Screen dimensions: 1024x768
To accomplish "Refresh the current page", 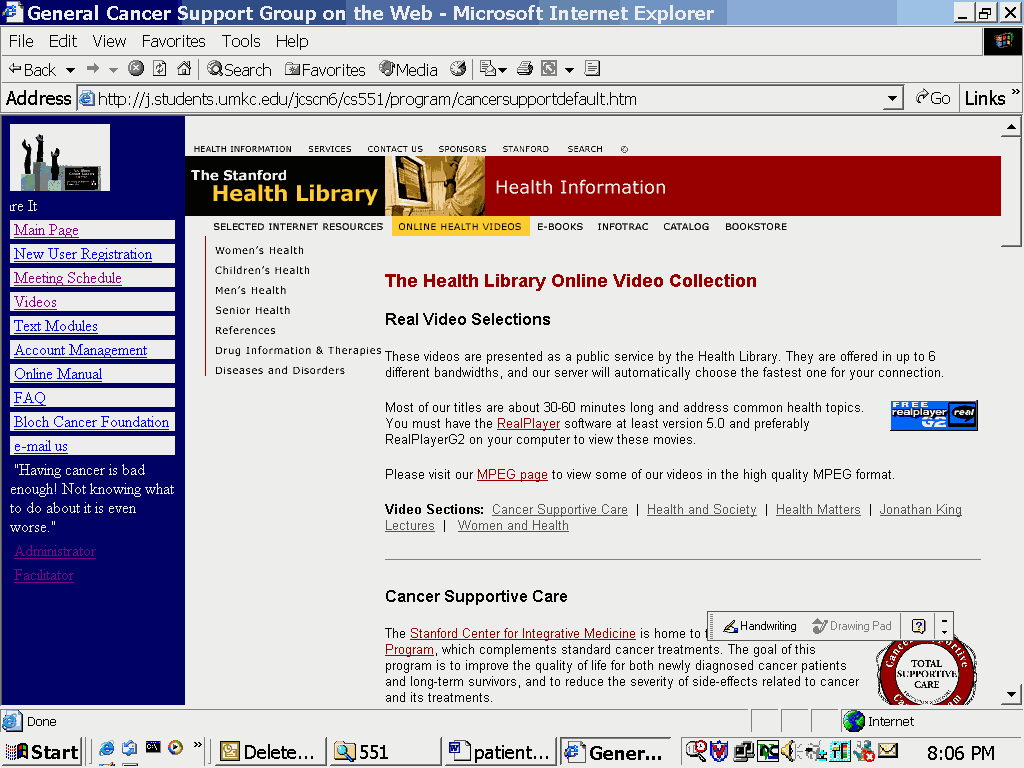I will click(160, 69).
